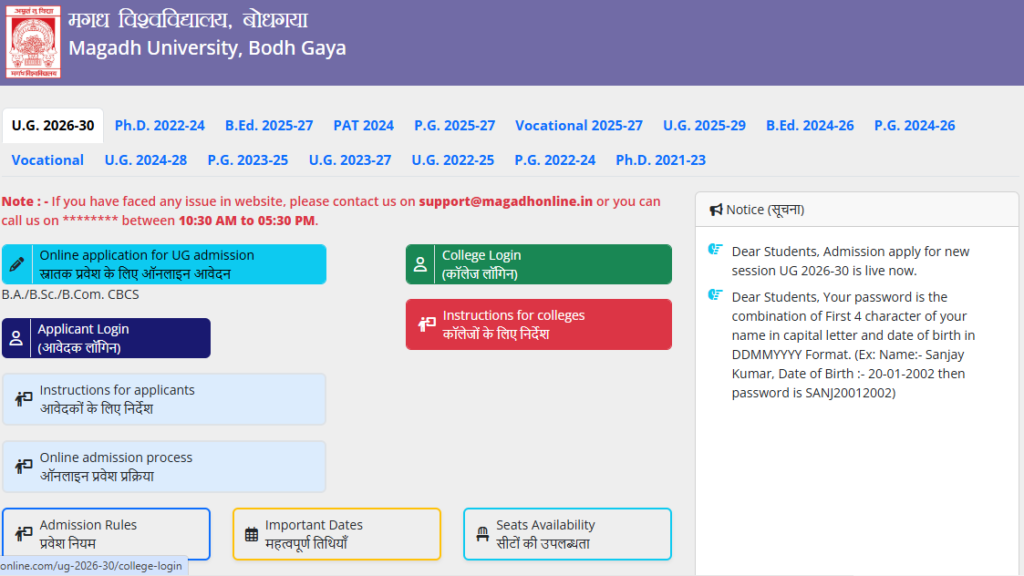Select the Vocational 2025-27 tab
The image size is (1024, 576).
[x=579, y=125]
